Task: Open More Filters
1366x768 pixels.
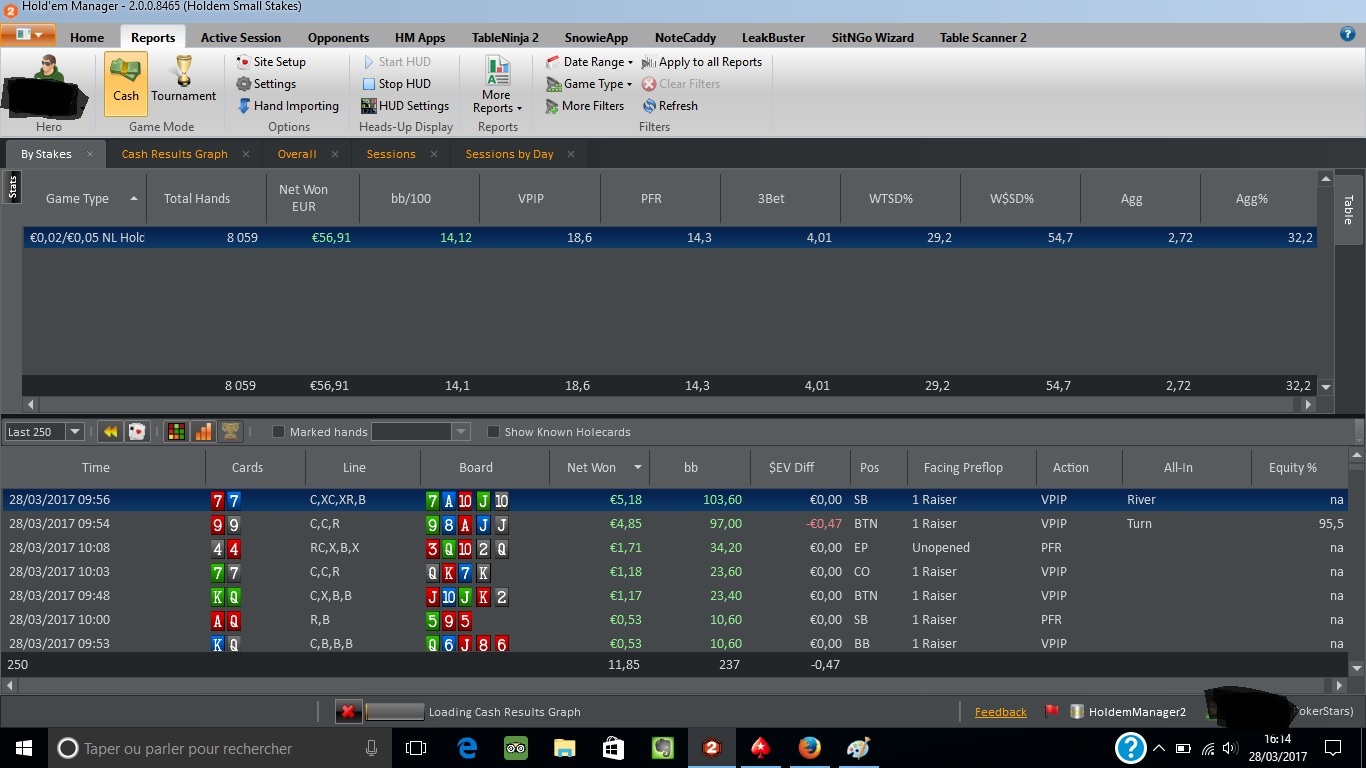Action: pos(585,106)
